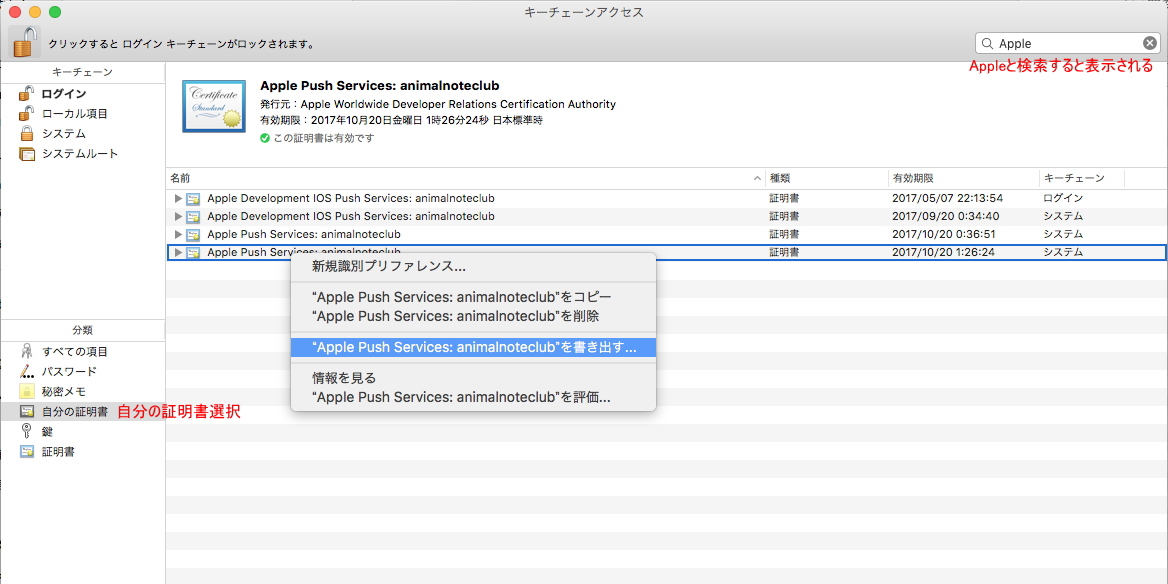Select the ログイン keychain padlock icon in sidebar
Viewport: 1168px width, 584px height.
26,94
